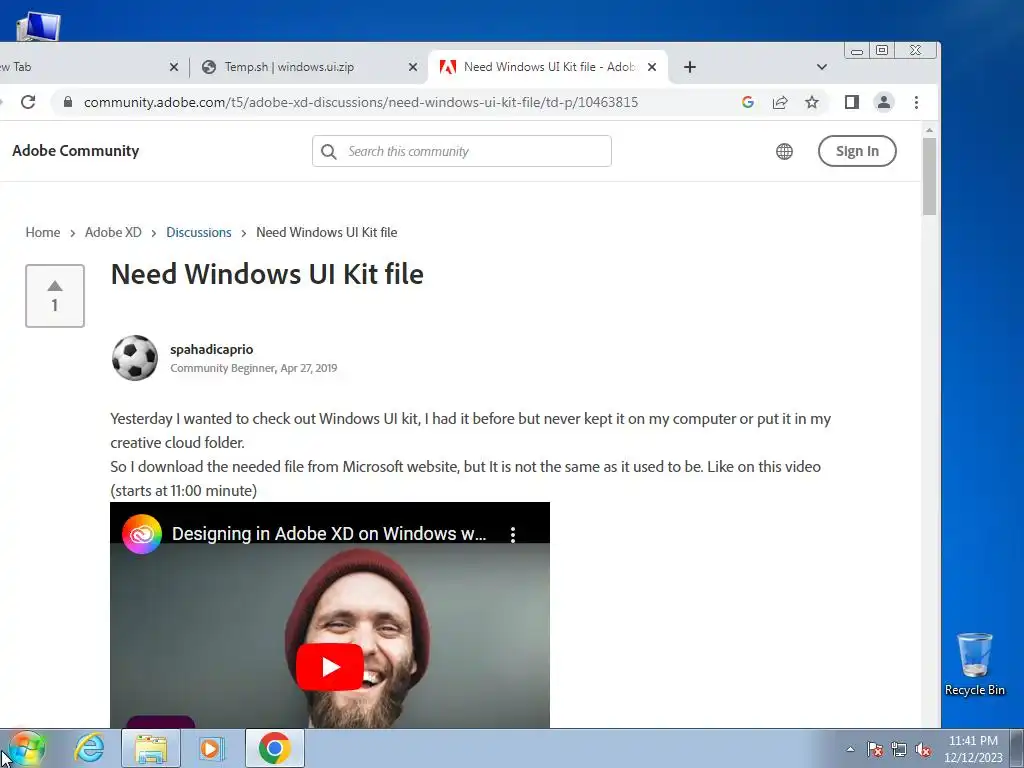The height and width of the screenshot is (768, 1024).
Task: Open the Windows Start menu
Action: (26, 748)
